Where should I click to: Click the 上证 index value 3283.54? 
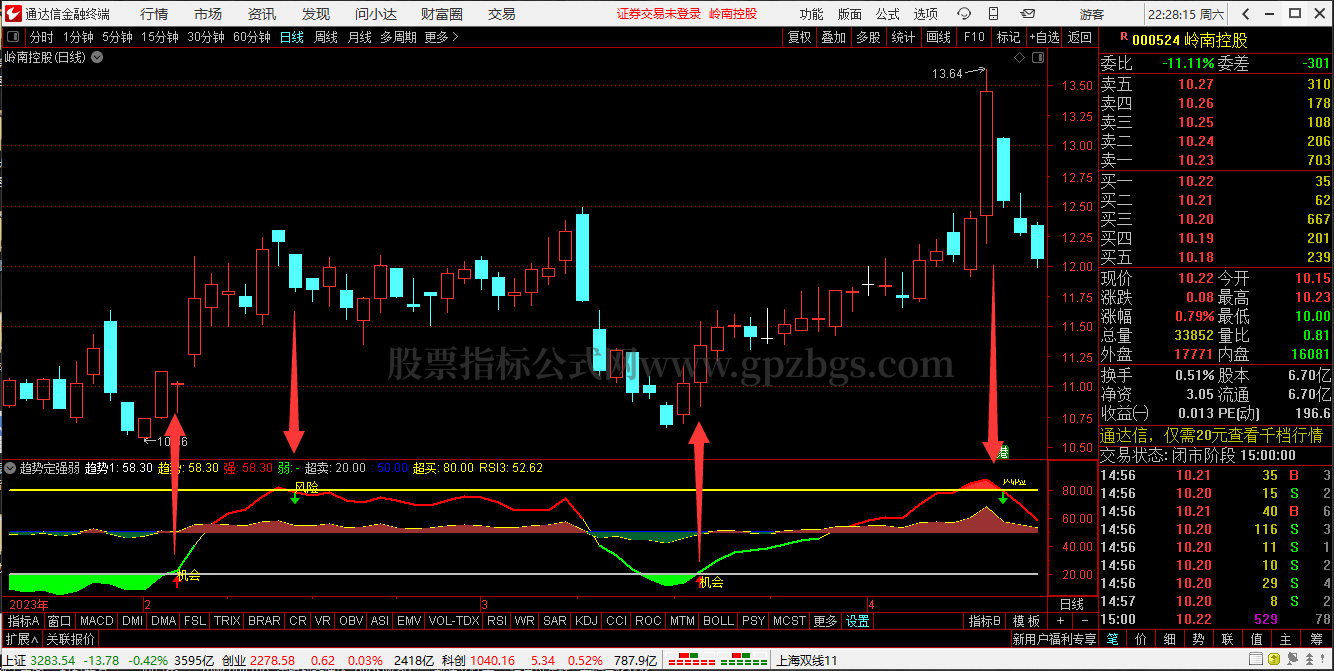54,660
